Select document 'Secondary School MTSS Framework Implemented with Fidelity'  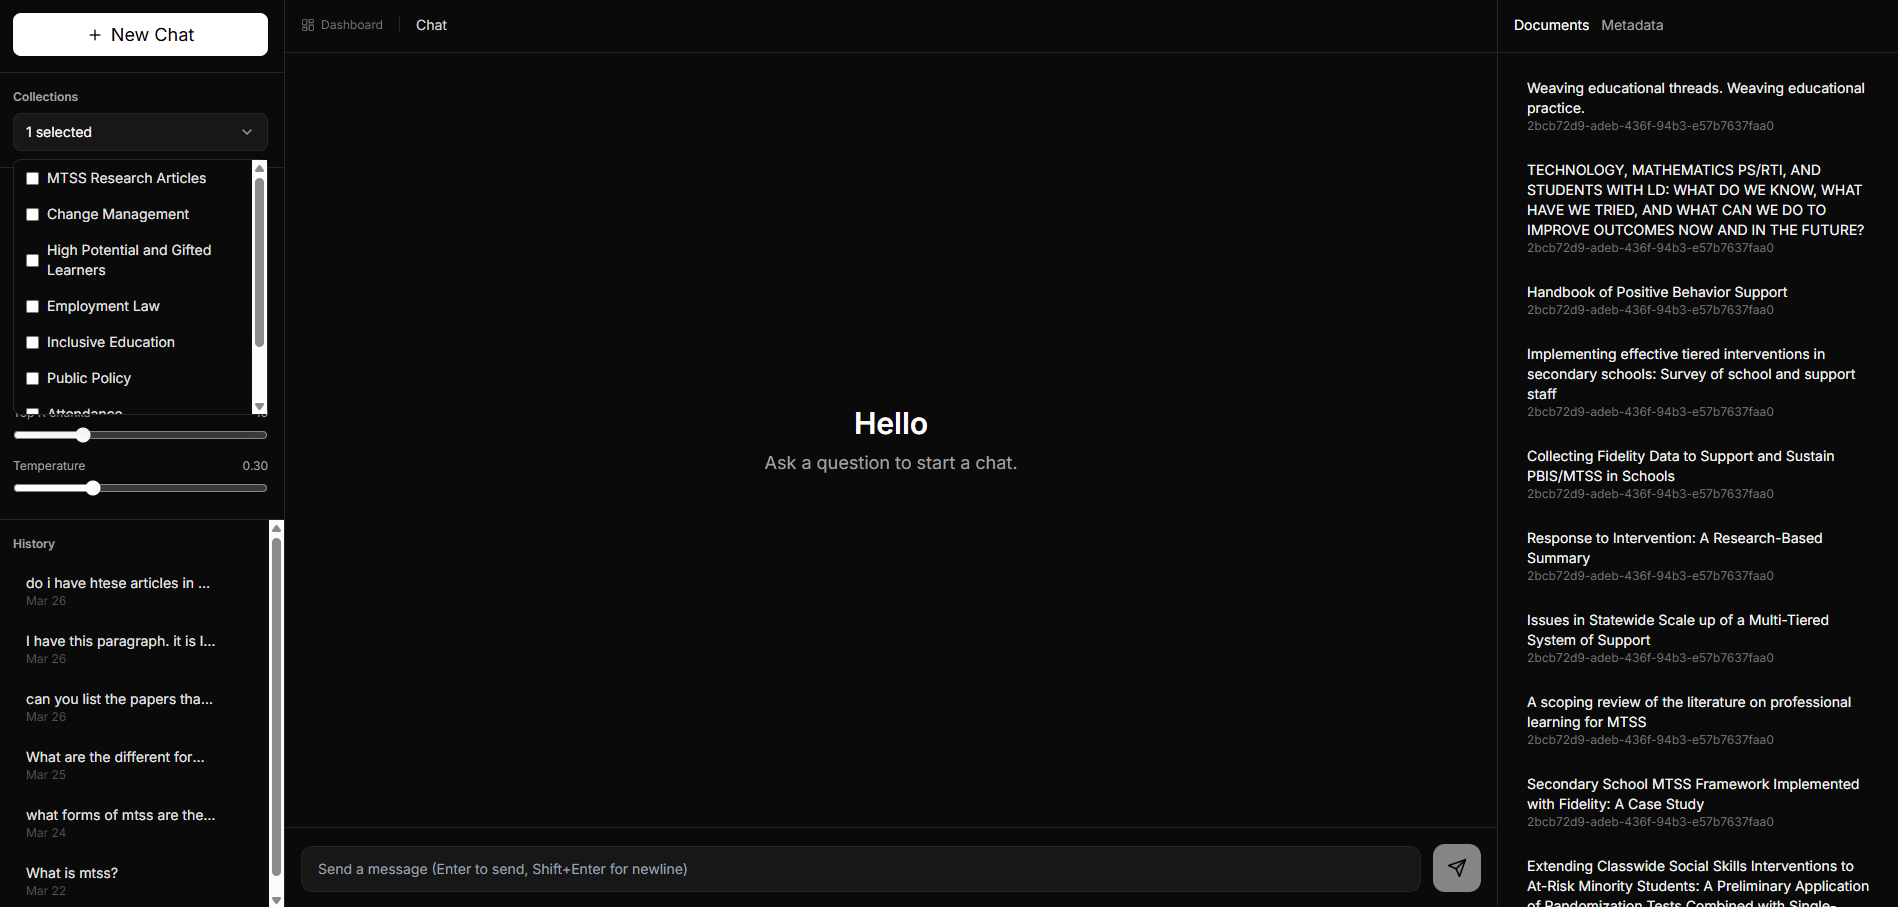1696,802
